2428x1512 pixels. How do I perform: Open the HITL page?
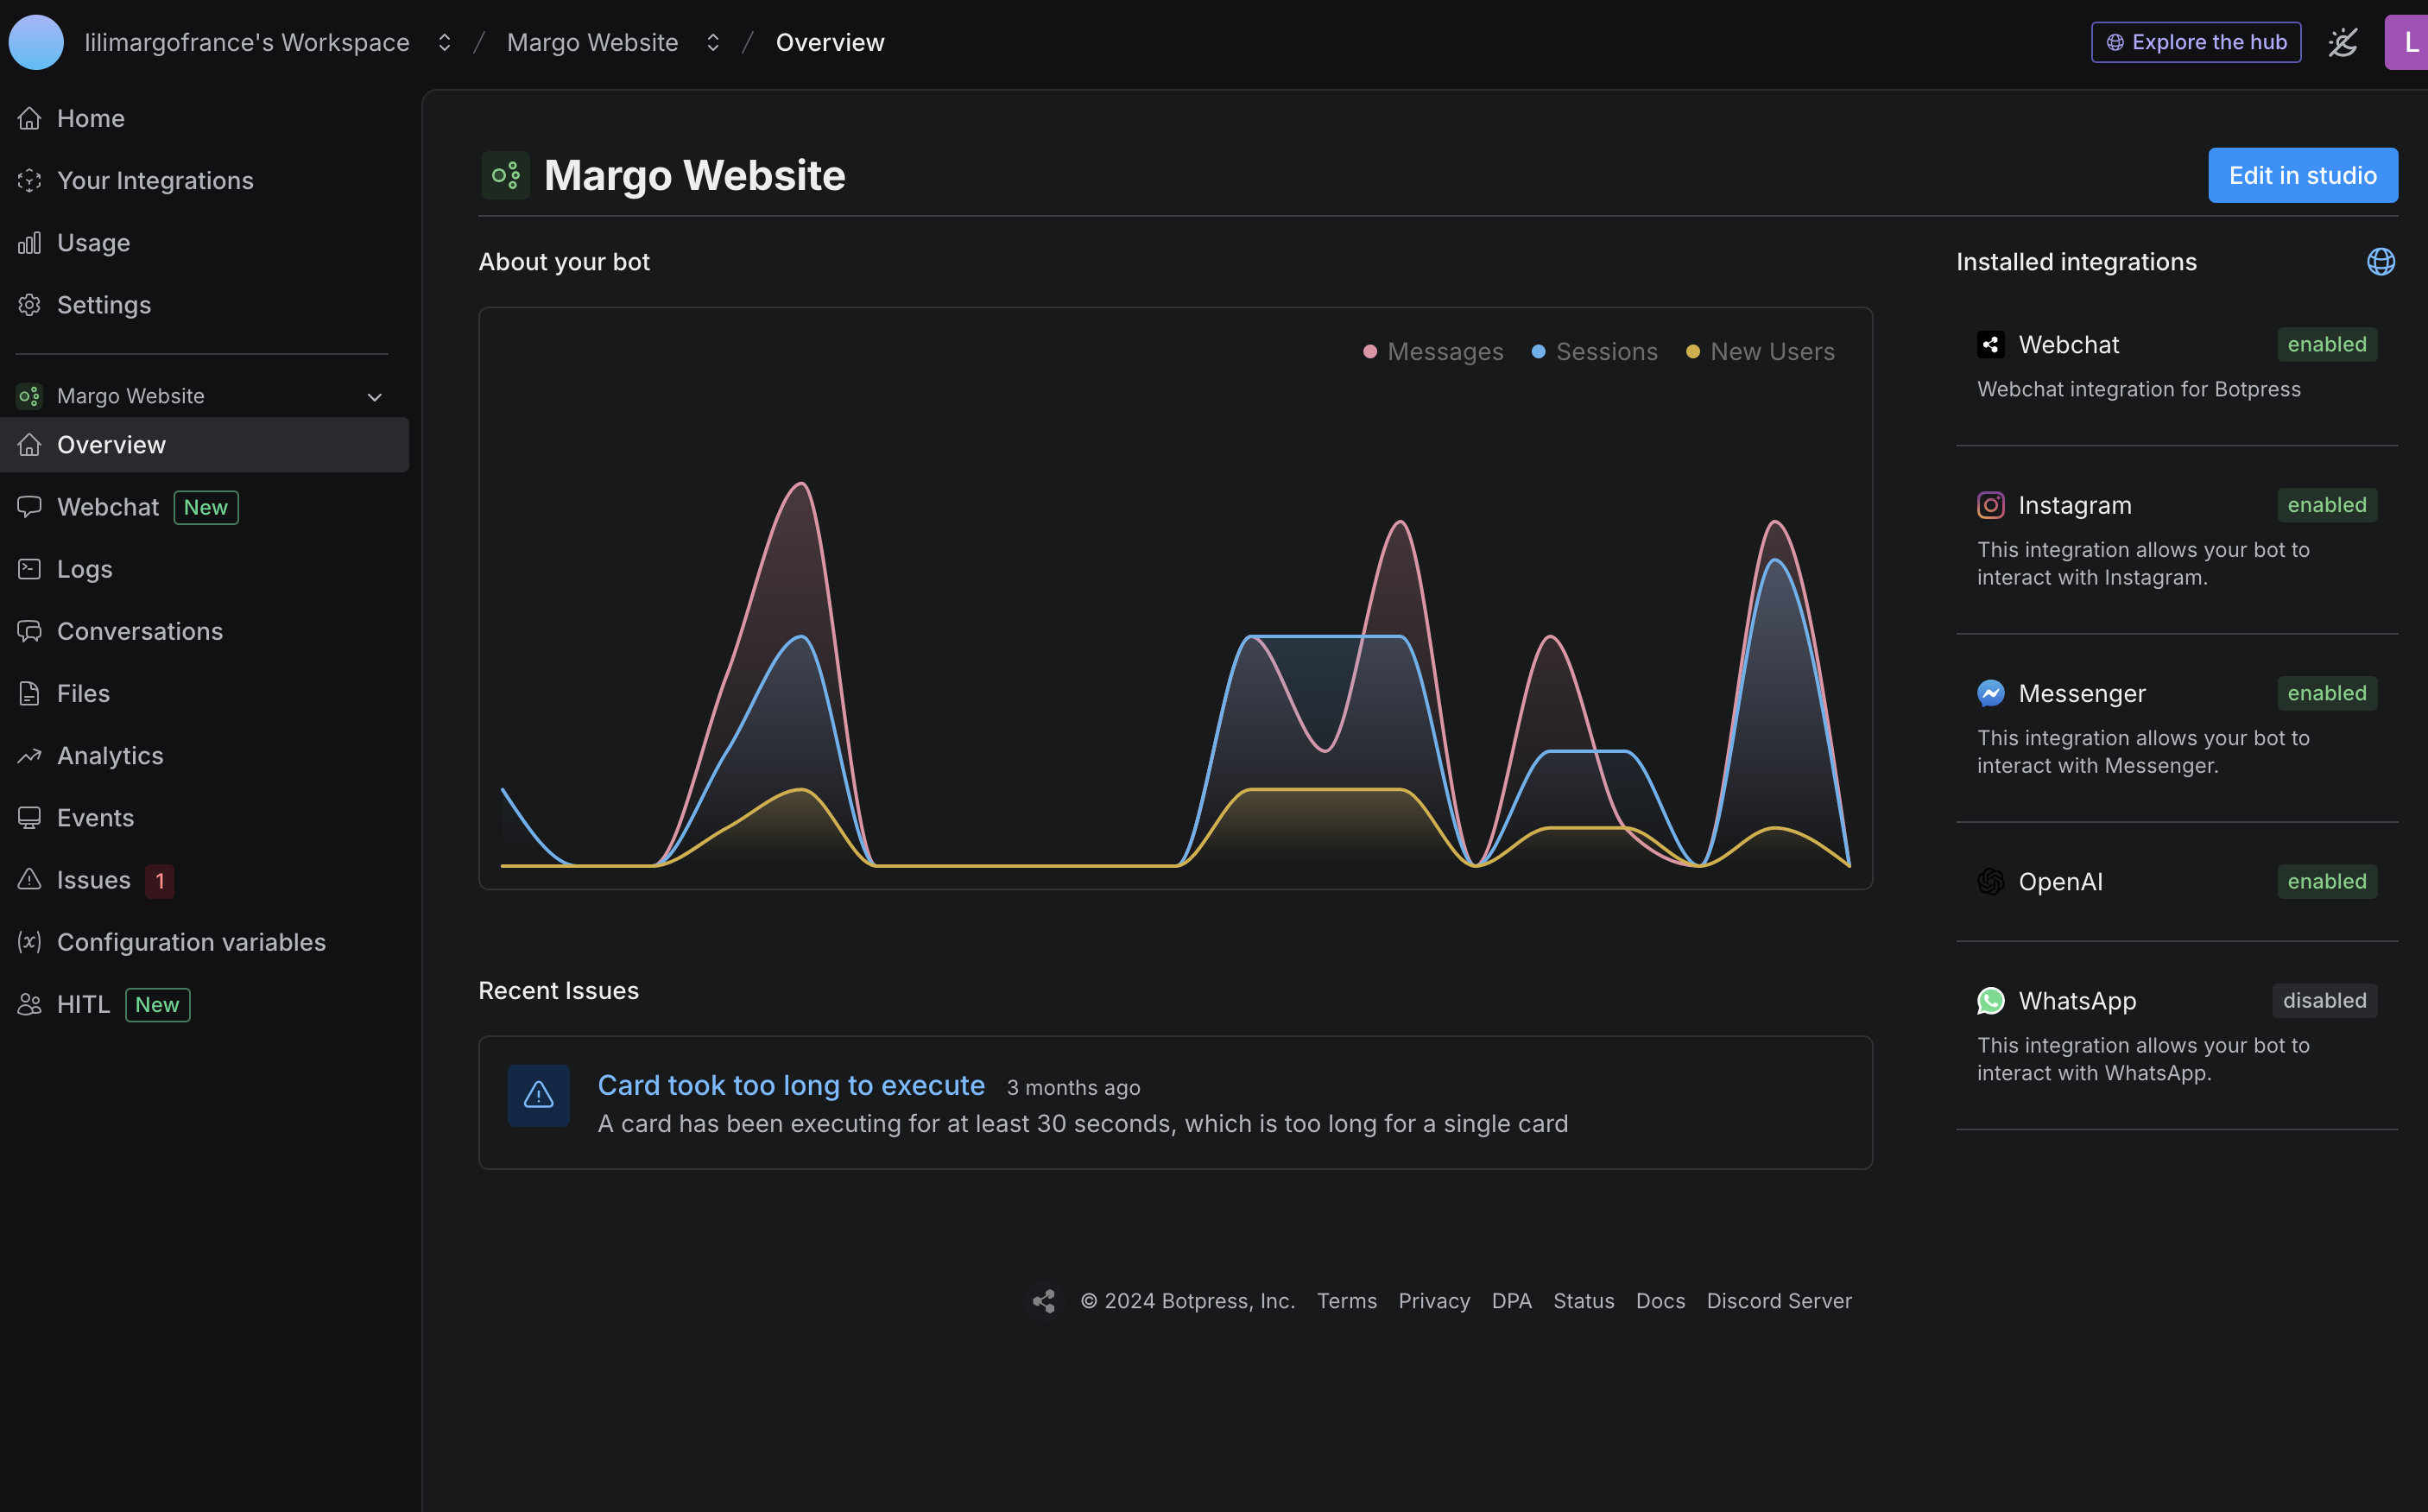204,1004
